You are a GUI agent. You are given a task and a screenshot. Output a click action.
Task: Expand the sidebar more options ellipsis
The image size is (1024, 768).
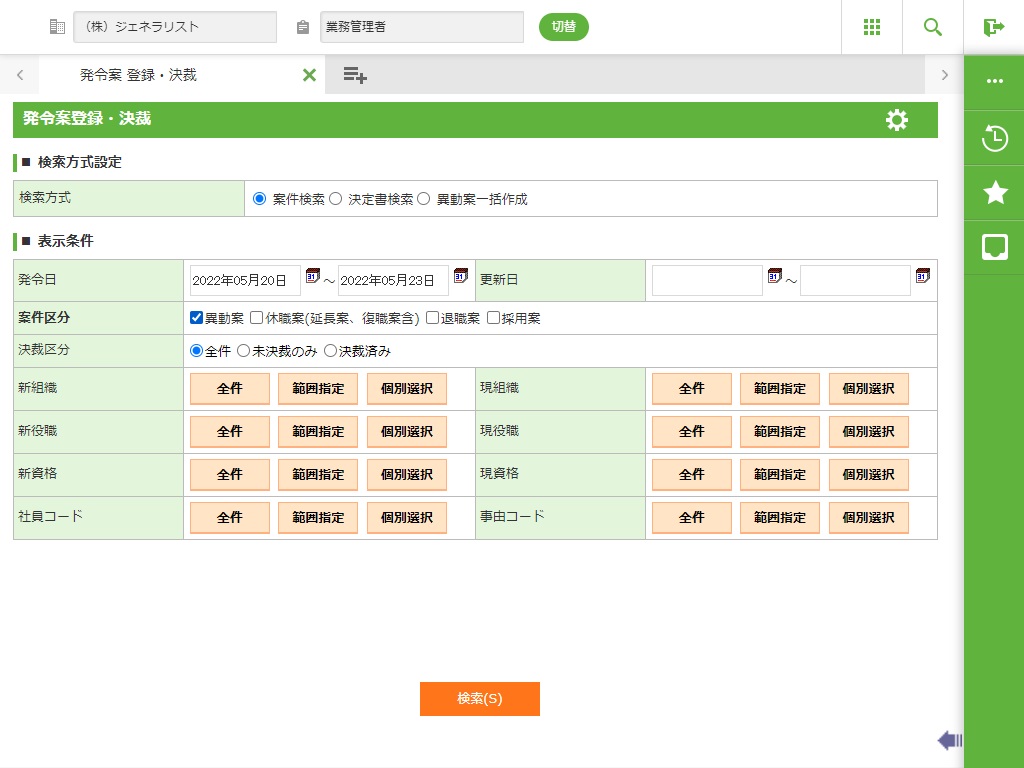click(x=995, y=82)
